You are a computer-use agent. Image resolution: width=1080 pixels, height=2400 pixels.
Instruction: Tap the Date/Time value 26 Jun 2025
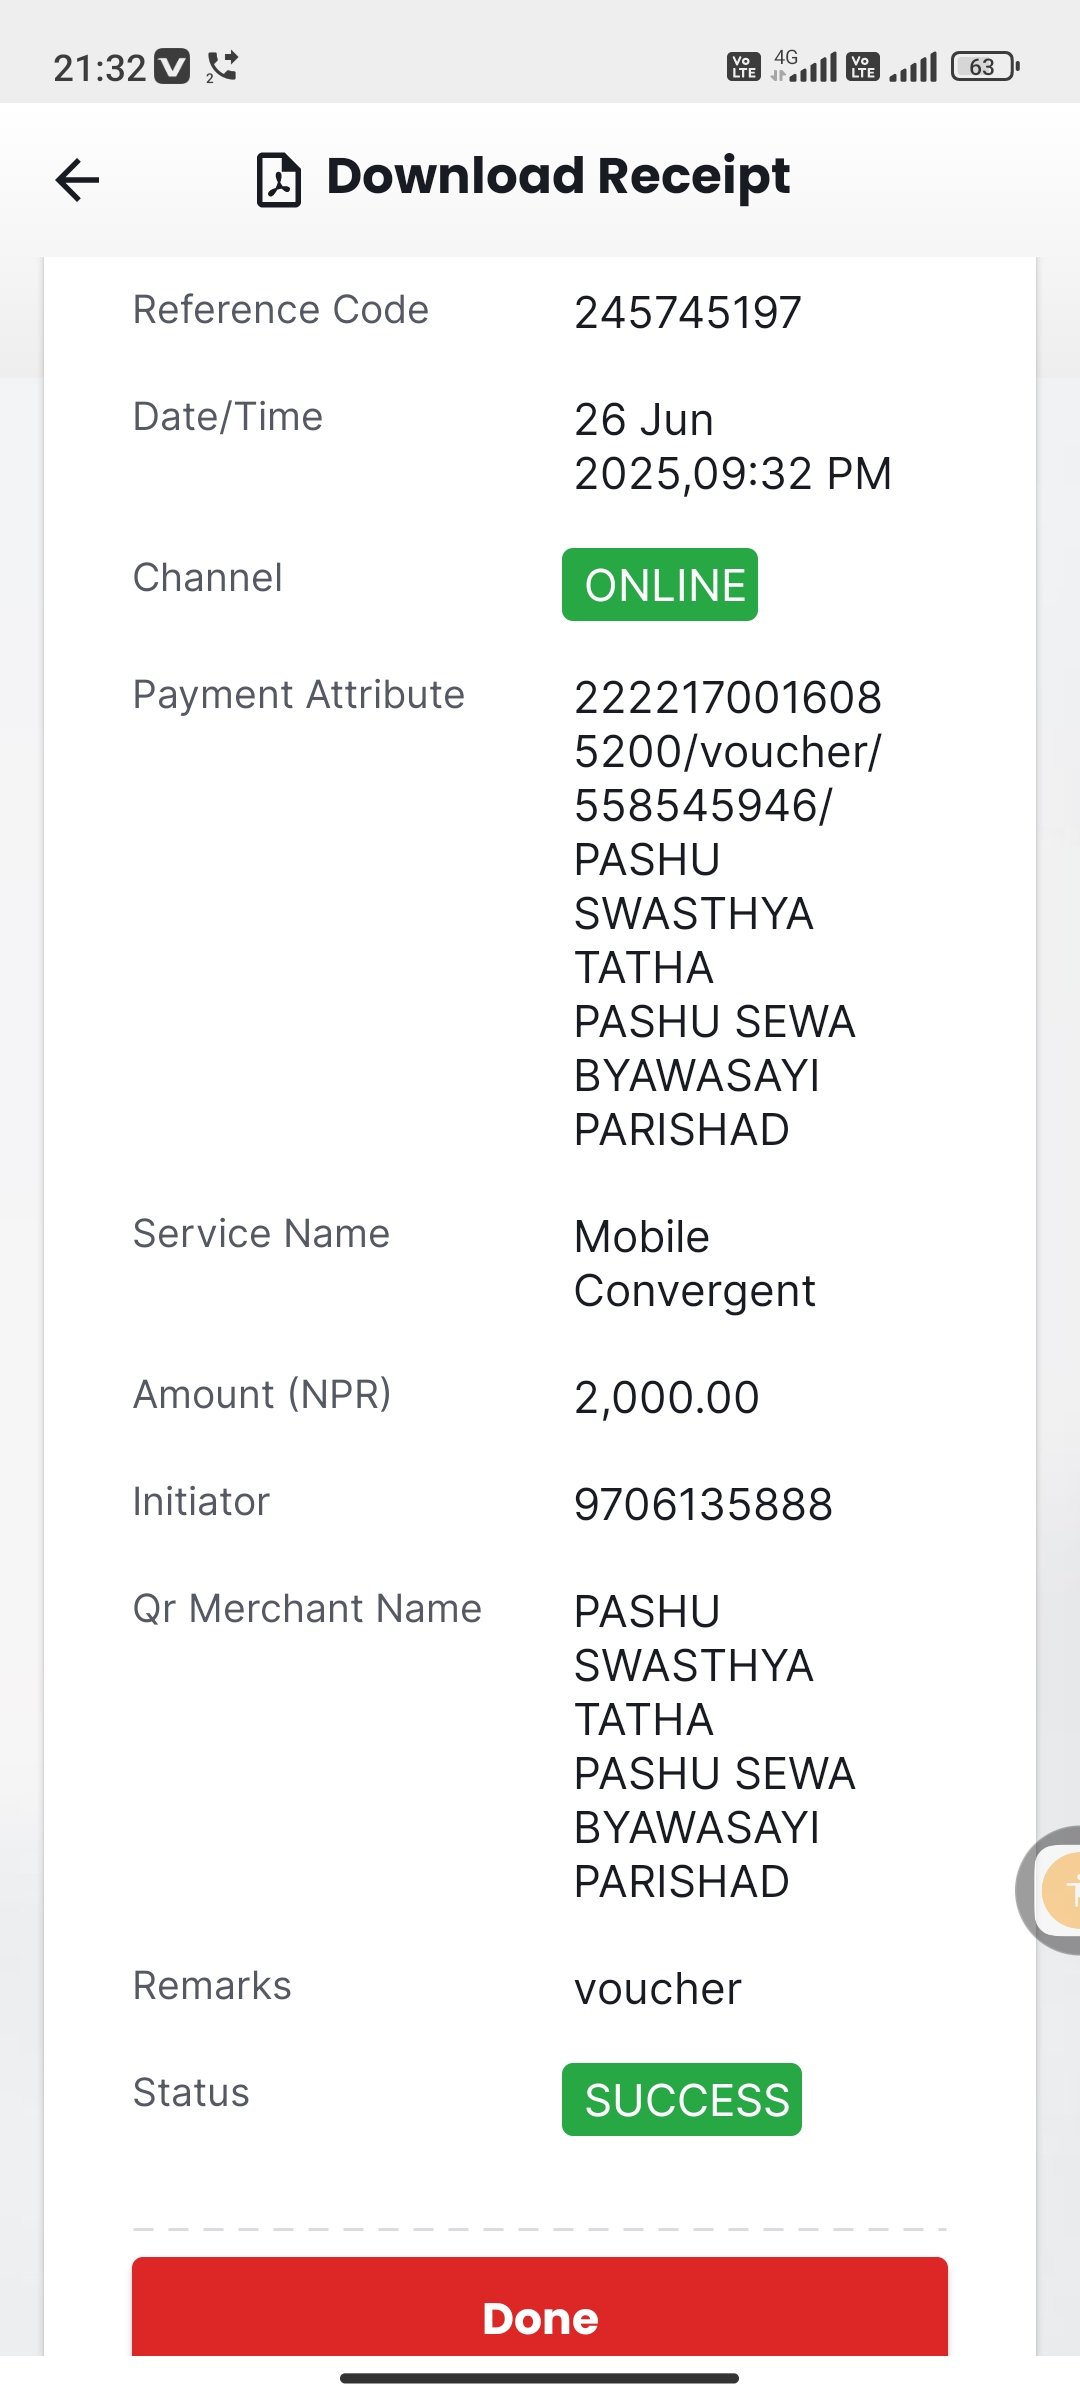(733, 447)
